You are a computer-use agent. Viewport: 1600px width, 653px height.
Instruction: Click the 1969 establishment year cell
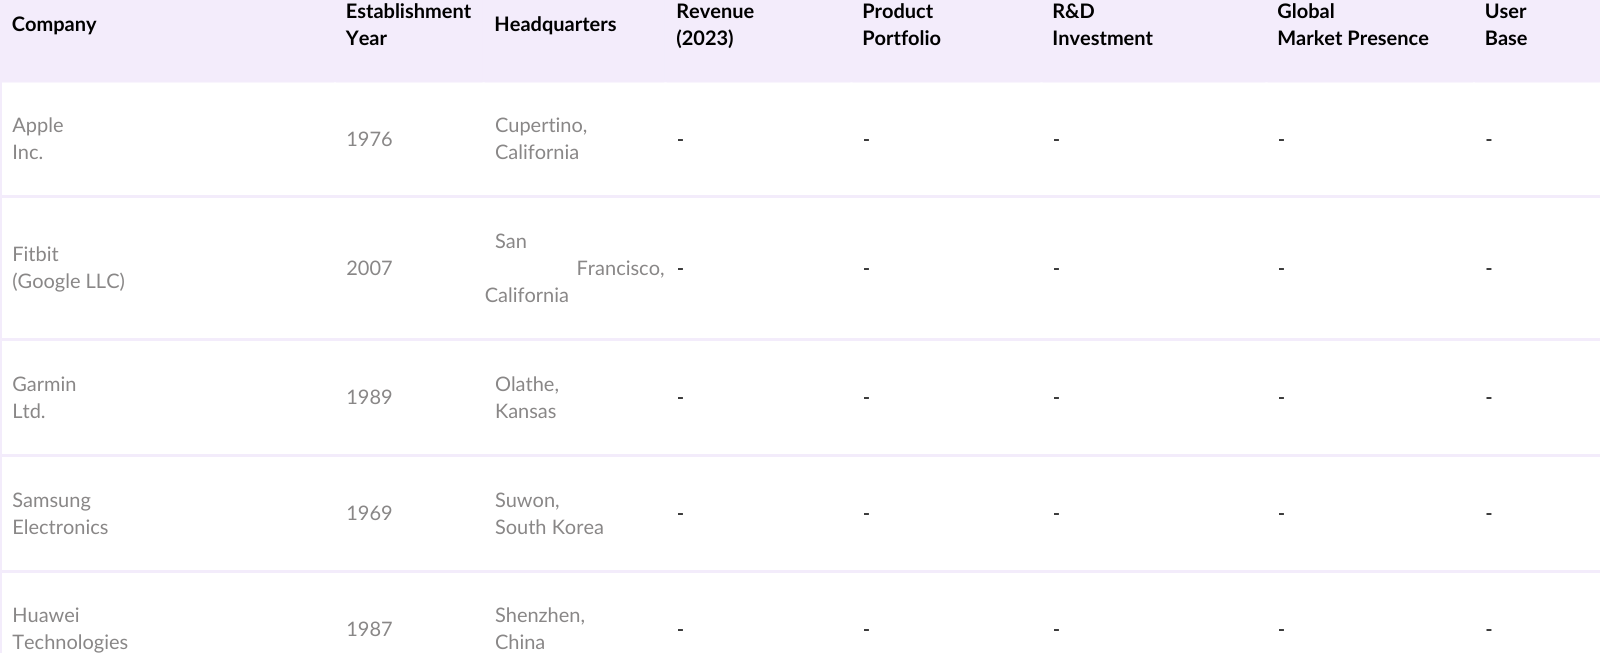[x=369, y=513]
